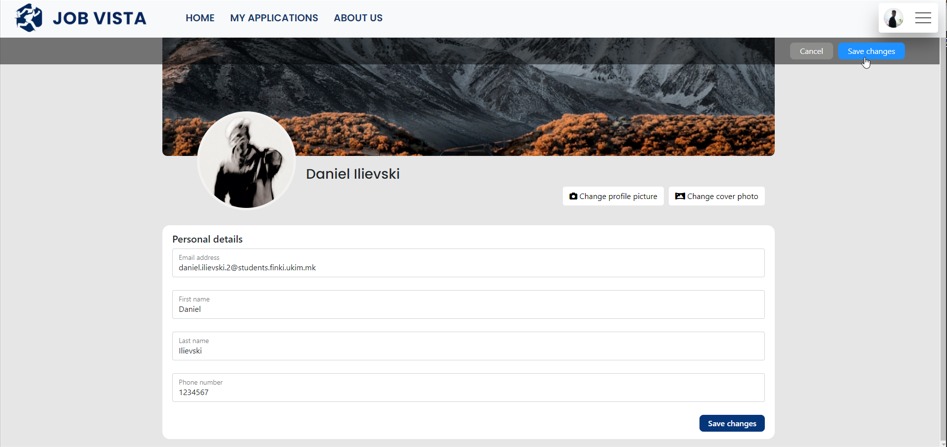Open the hamburger menu in the navbar
The width and height of the screenshot is (947, 447).
[922, 18]
